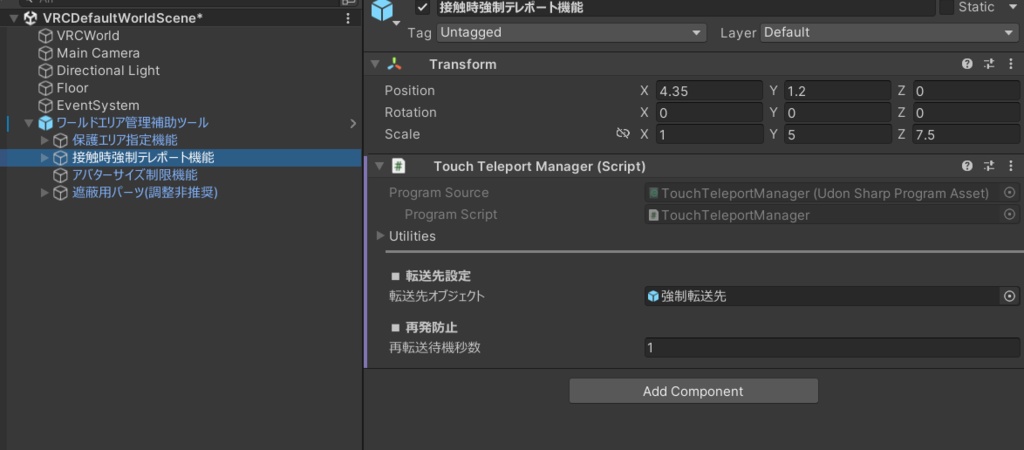Click Rotation Y field
The height and width of the screenshot is (450, 1024).
tap(837, 112)
